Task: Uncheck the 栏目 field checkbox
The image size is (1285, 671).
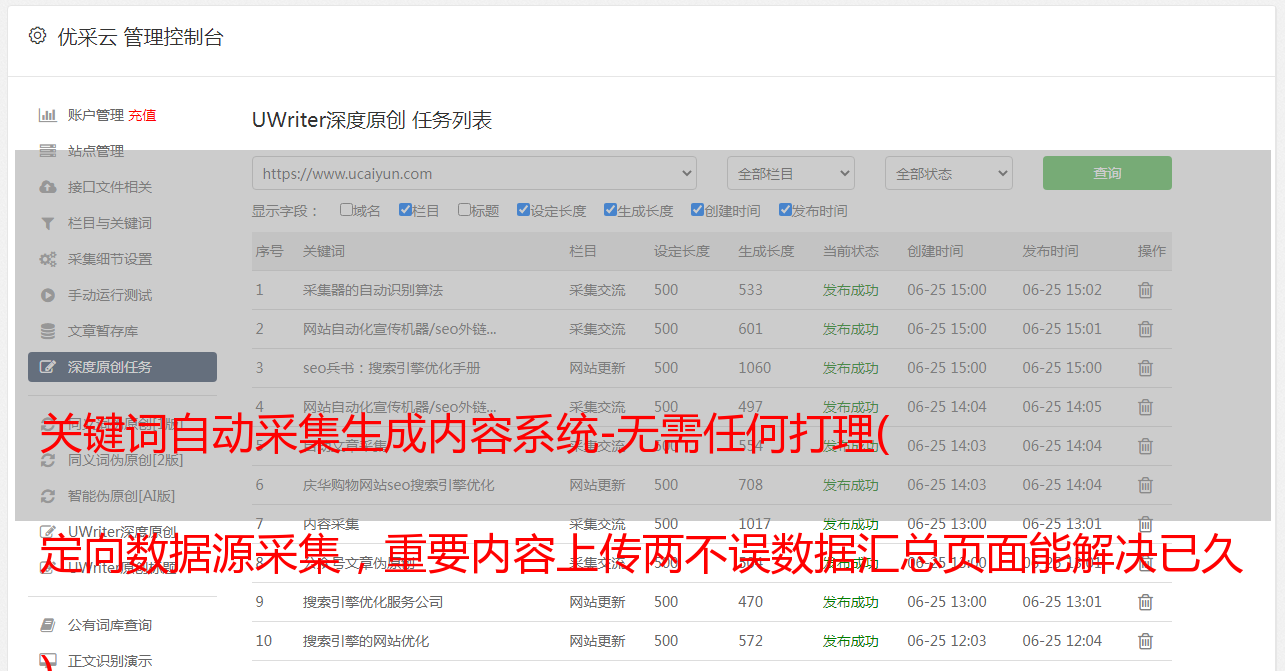Action: click(x=405, y=210)
